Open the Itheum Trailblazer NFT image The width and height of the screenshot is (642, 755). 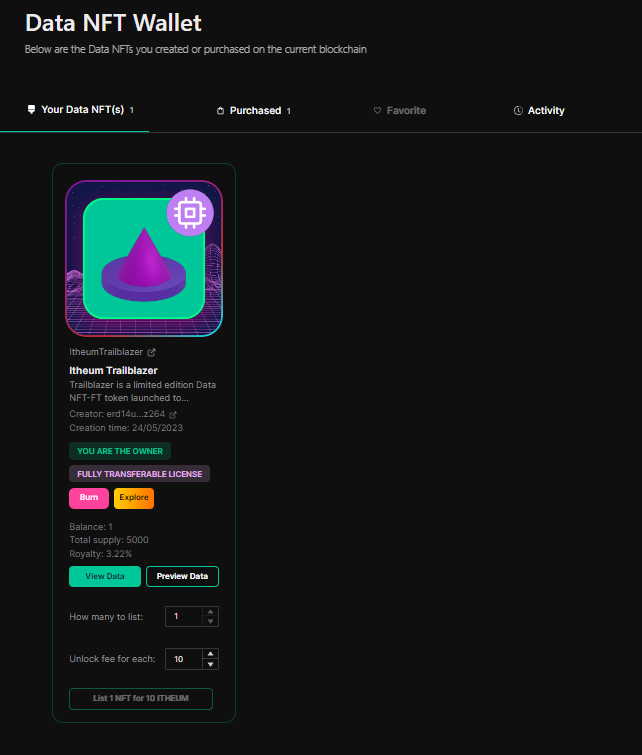(144, 259)
